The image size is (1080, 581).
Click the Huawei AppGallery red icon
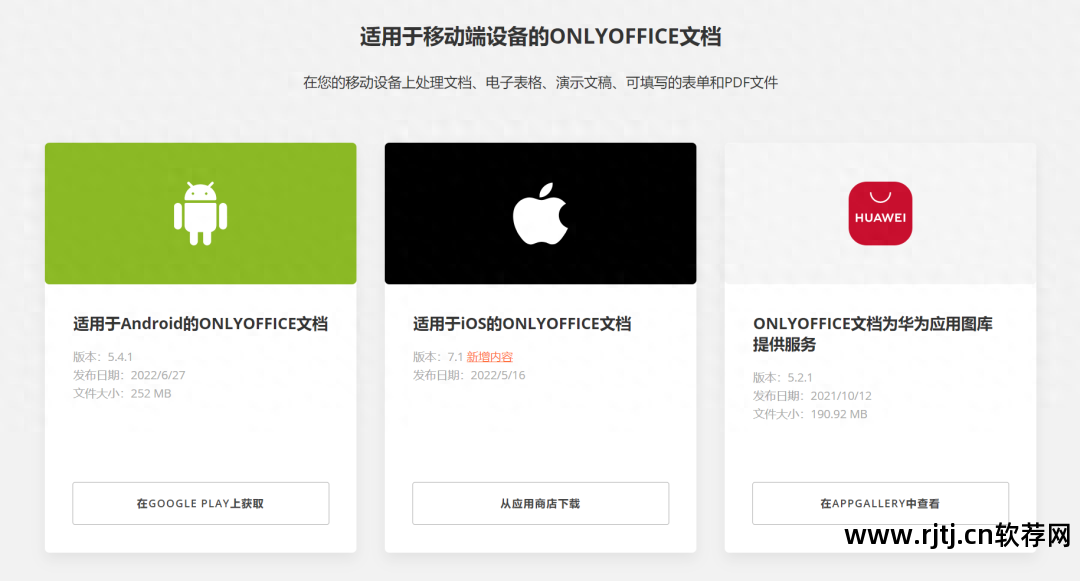tap(880, 213)
